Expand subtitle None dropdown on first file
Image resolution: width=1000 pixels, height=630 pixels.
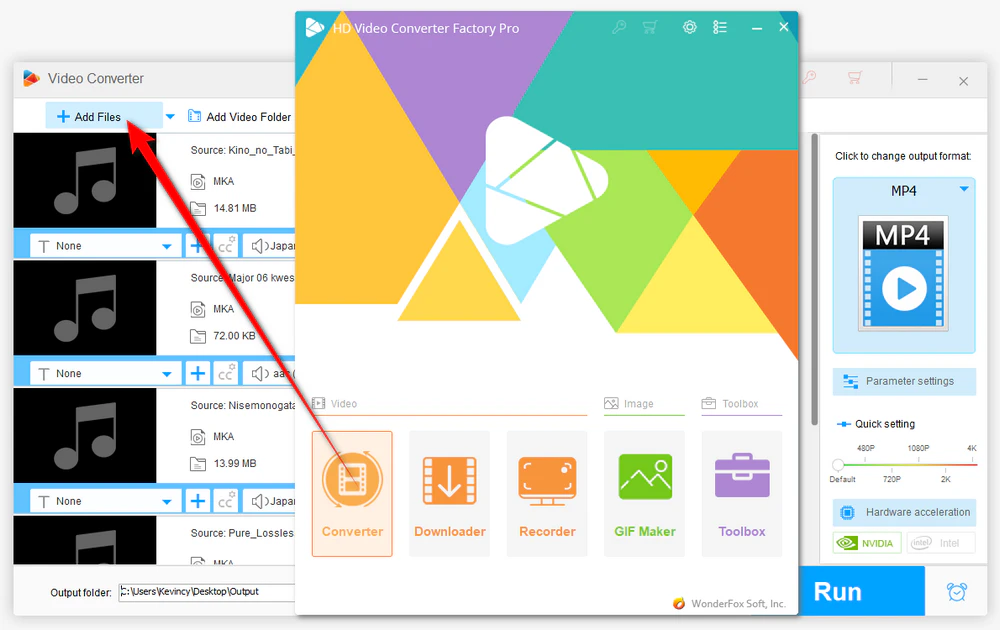[166, 246]
